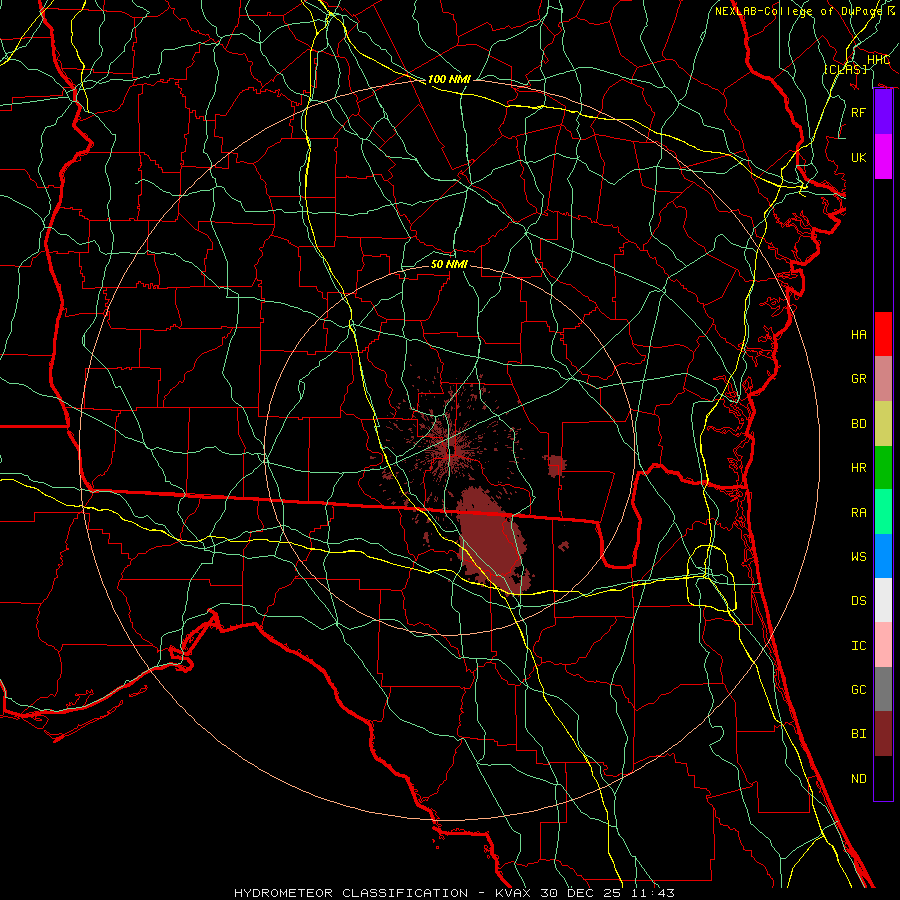Image resolution: width=900 pixels, height=900 pixels.
Task: Click the IC light pink legend swatch
Action: pos(883,645)
